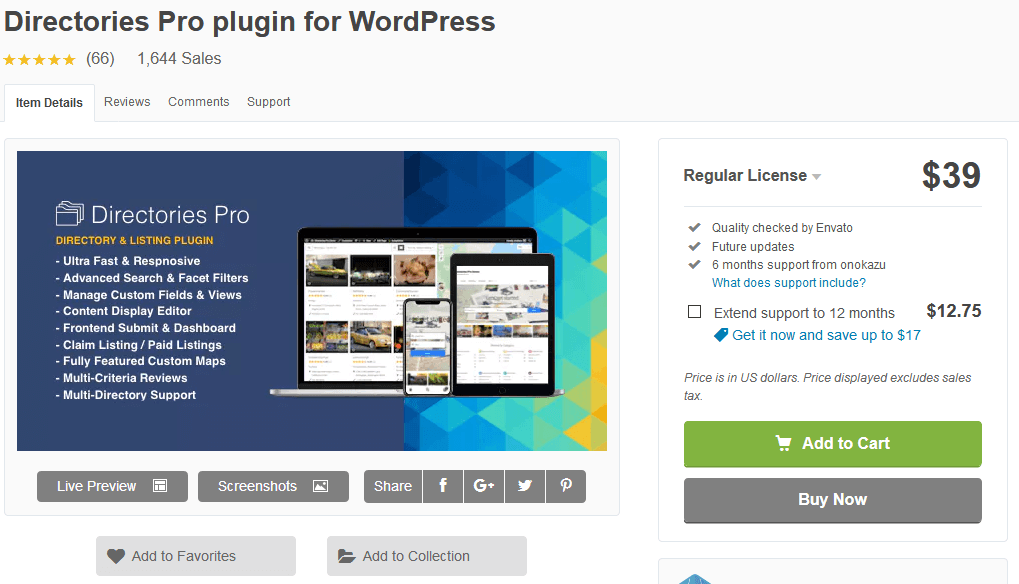Switch to the Reviews tab
Image resolution: width=1019 pixels, height=584 pixels.
click(x=127, y=102)
